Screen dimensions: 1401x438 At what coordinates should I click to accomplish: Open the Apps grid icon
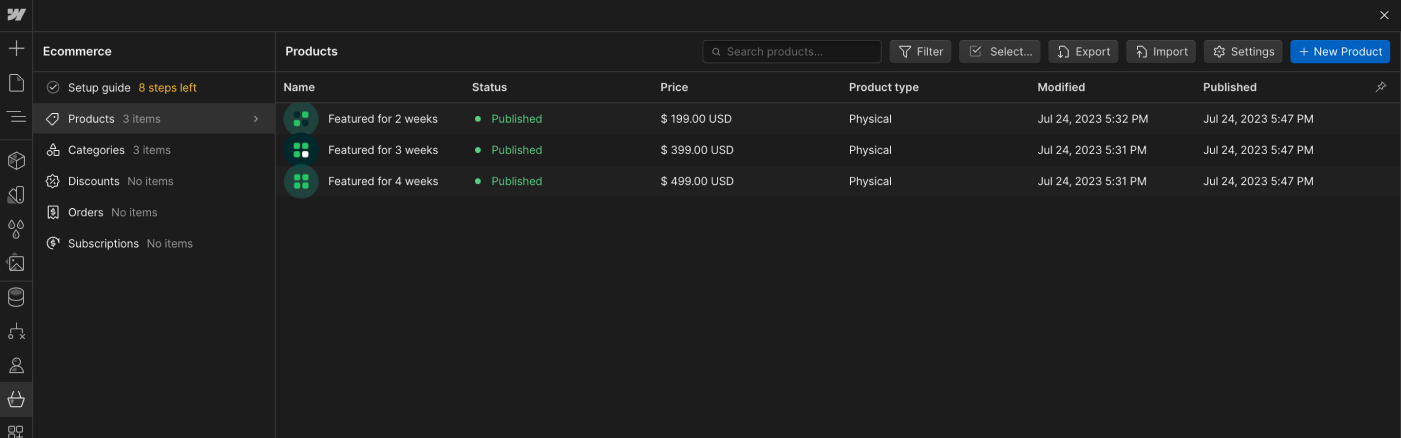coord(16,431)
